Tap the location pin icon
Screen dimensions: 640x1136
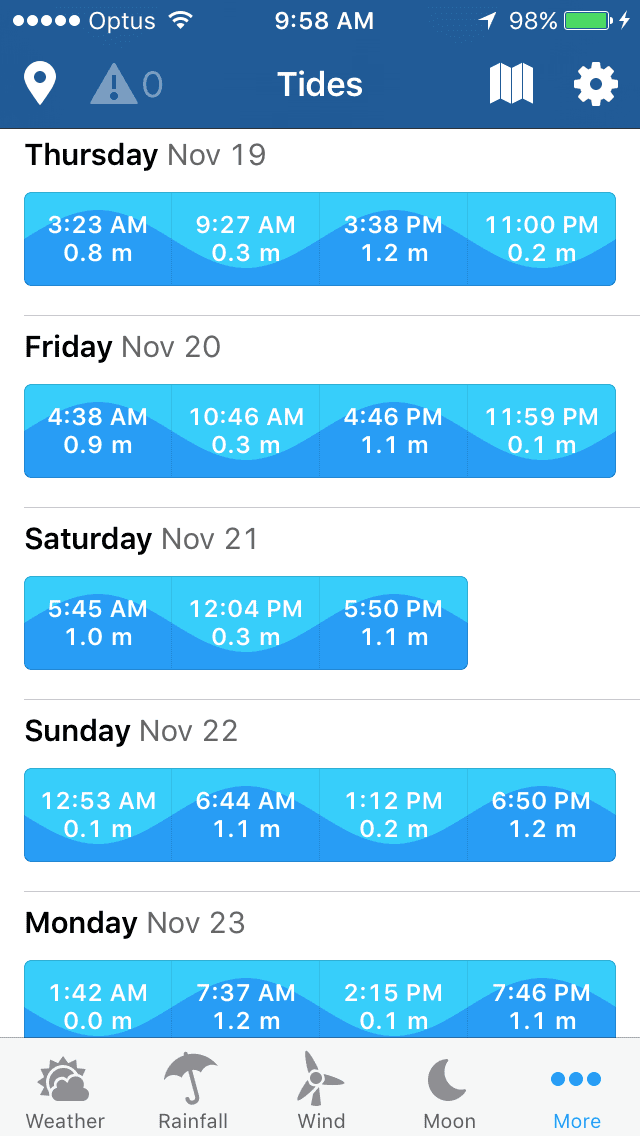(x=40, y=84)
